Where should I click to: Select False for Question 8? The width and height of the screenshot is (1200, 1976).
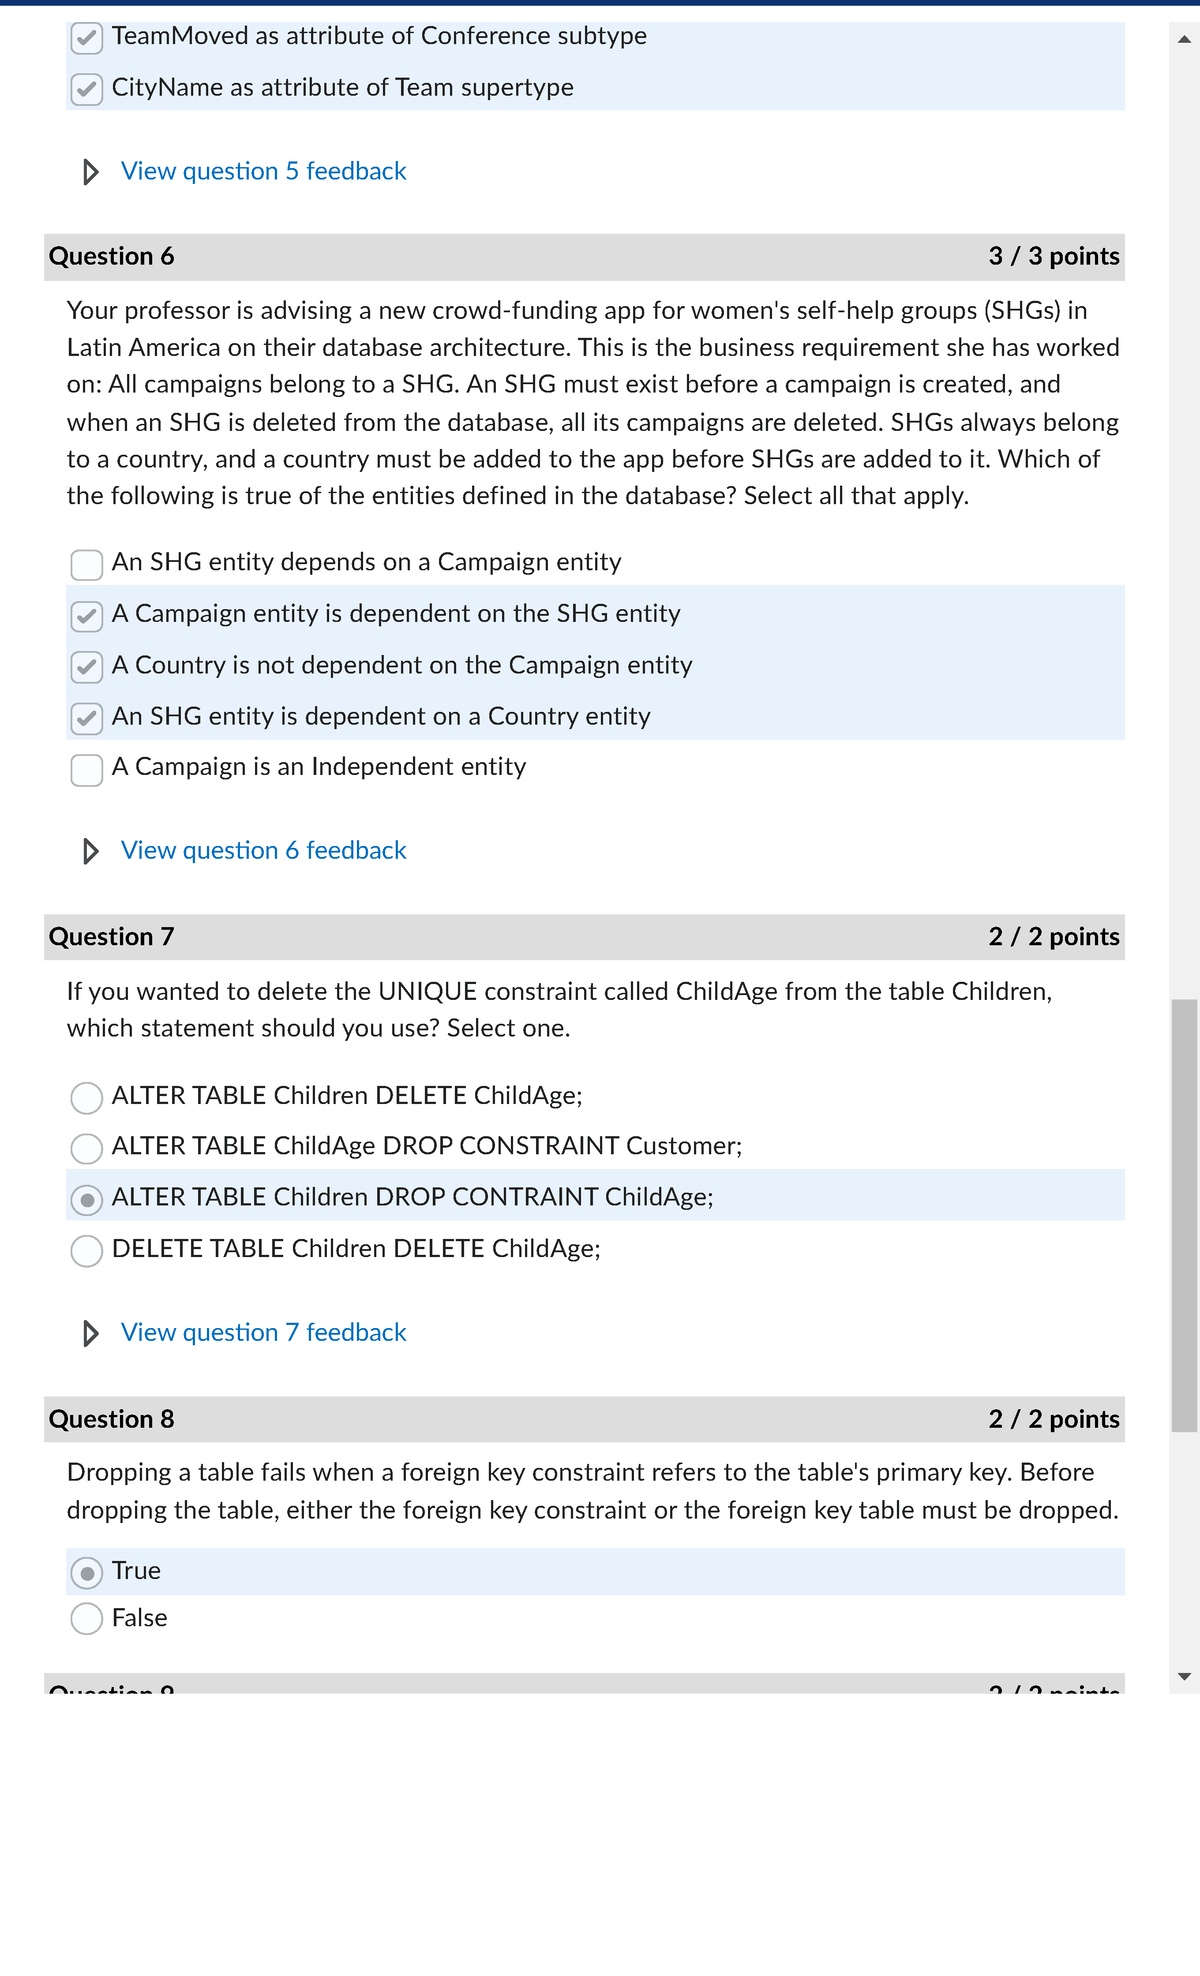coord(88,1619)
